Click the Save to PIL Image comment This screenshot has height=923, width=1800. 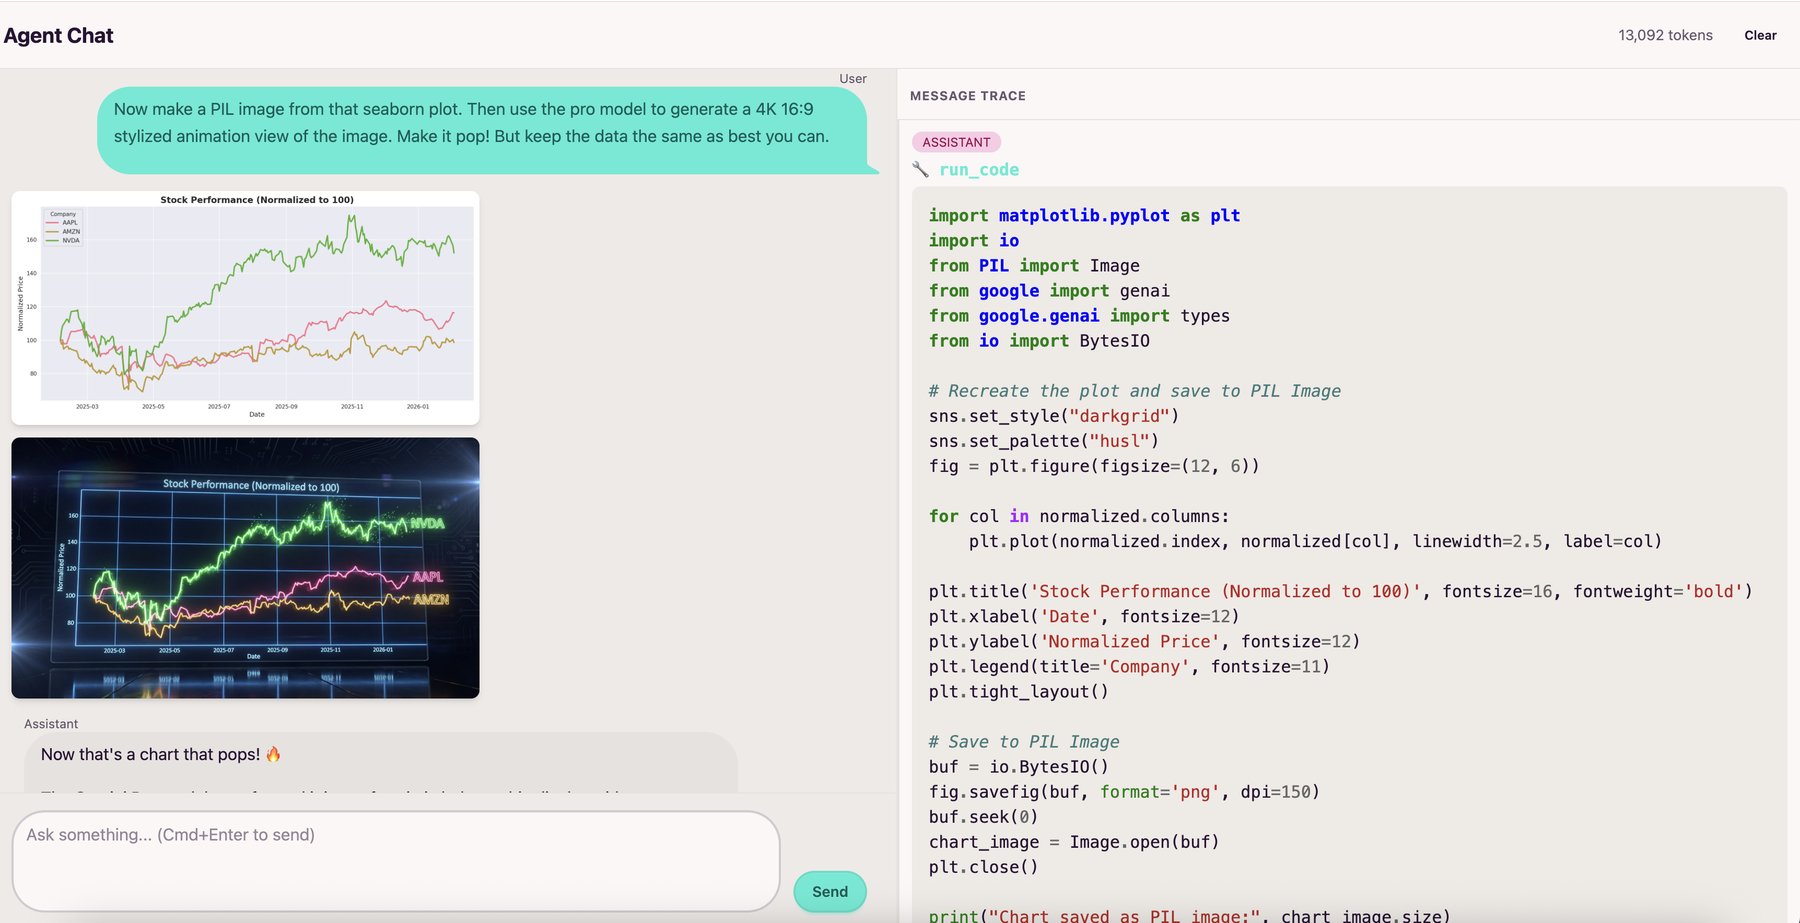tap(1023, 741)
